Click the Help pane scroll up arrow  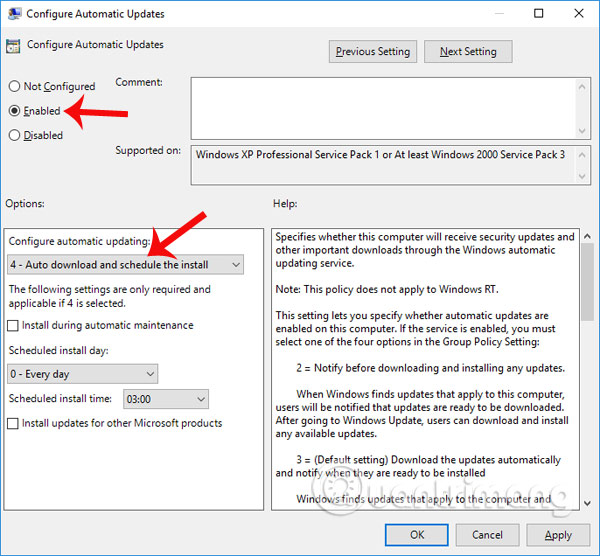(x=587, y=236)
